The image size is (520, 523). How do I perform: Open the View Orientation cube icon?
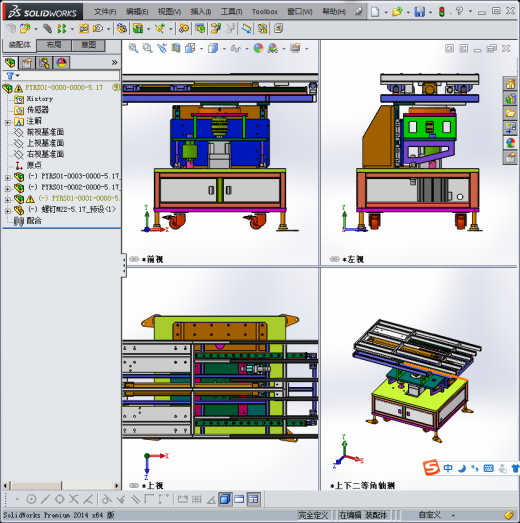(190, 48)
